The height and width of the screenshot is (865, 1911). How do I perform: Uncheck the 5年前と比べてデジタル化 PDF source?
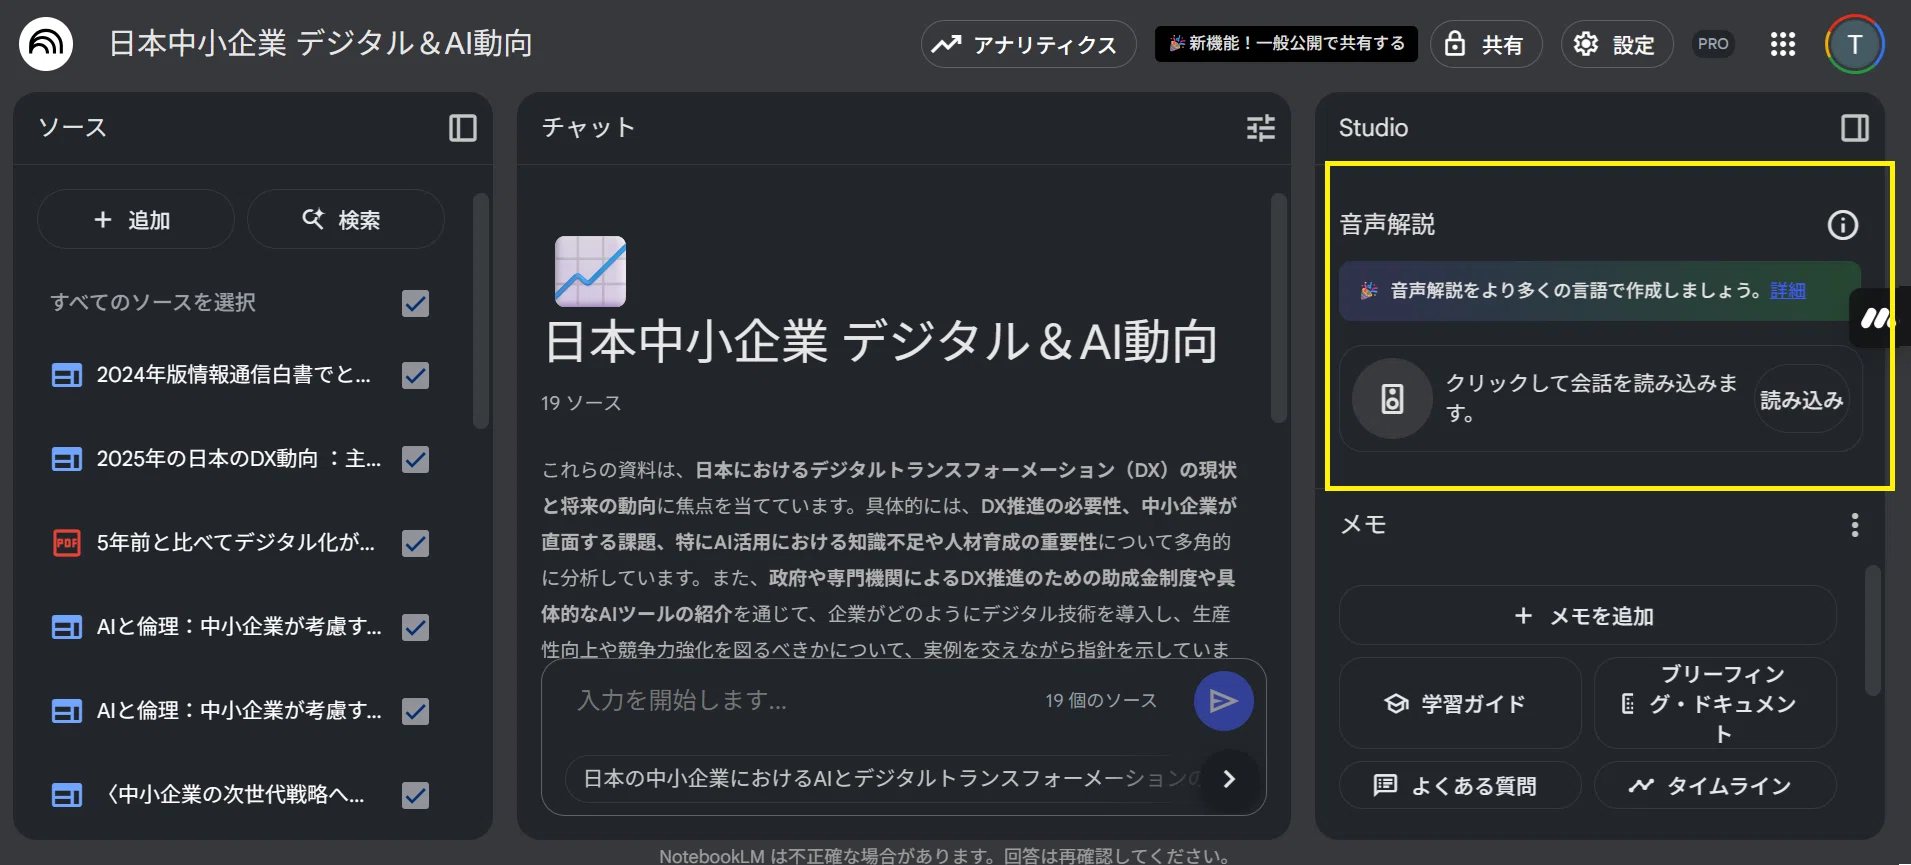pyautogui.click(x=415, y=543)
